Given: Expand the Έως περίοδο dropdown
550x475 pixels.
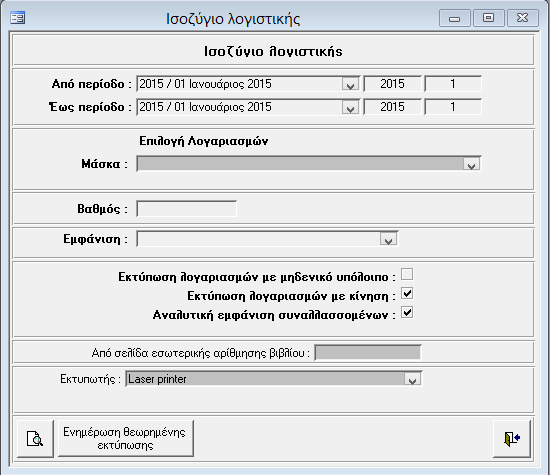Looking at the screenshot, I should [x=350, y=107].
